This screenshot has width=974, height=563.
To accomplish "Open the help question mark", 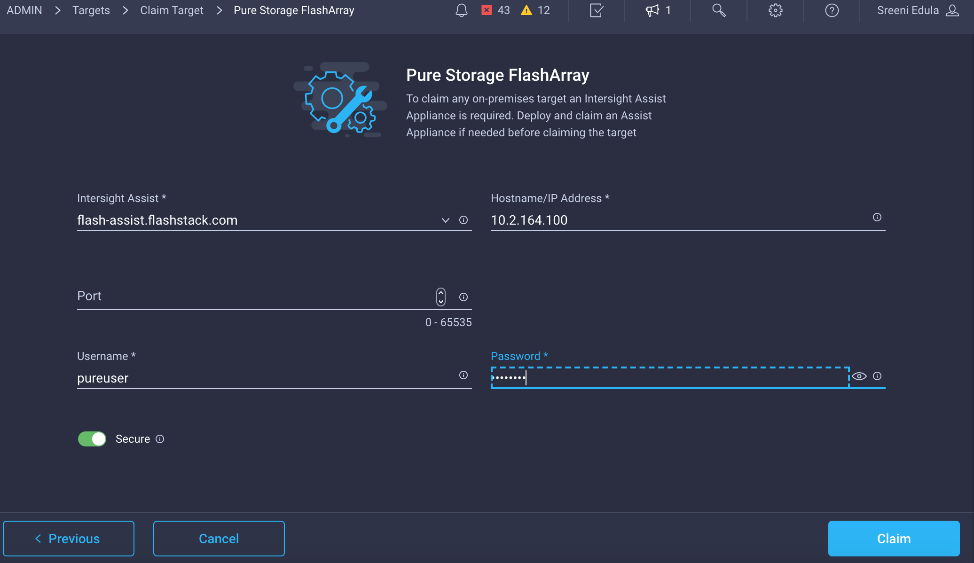I will tap(832, 11).
